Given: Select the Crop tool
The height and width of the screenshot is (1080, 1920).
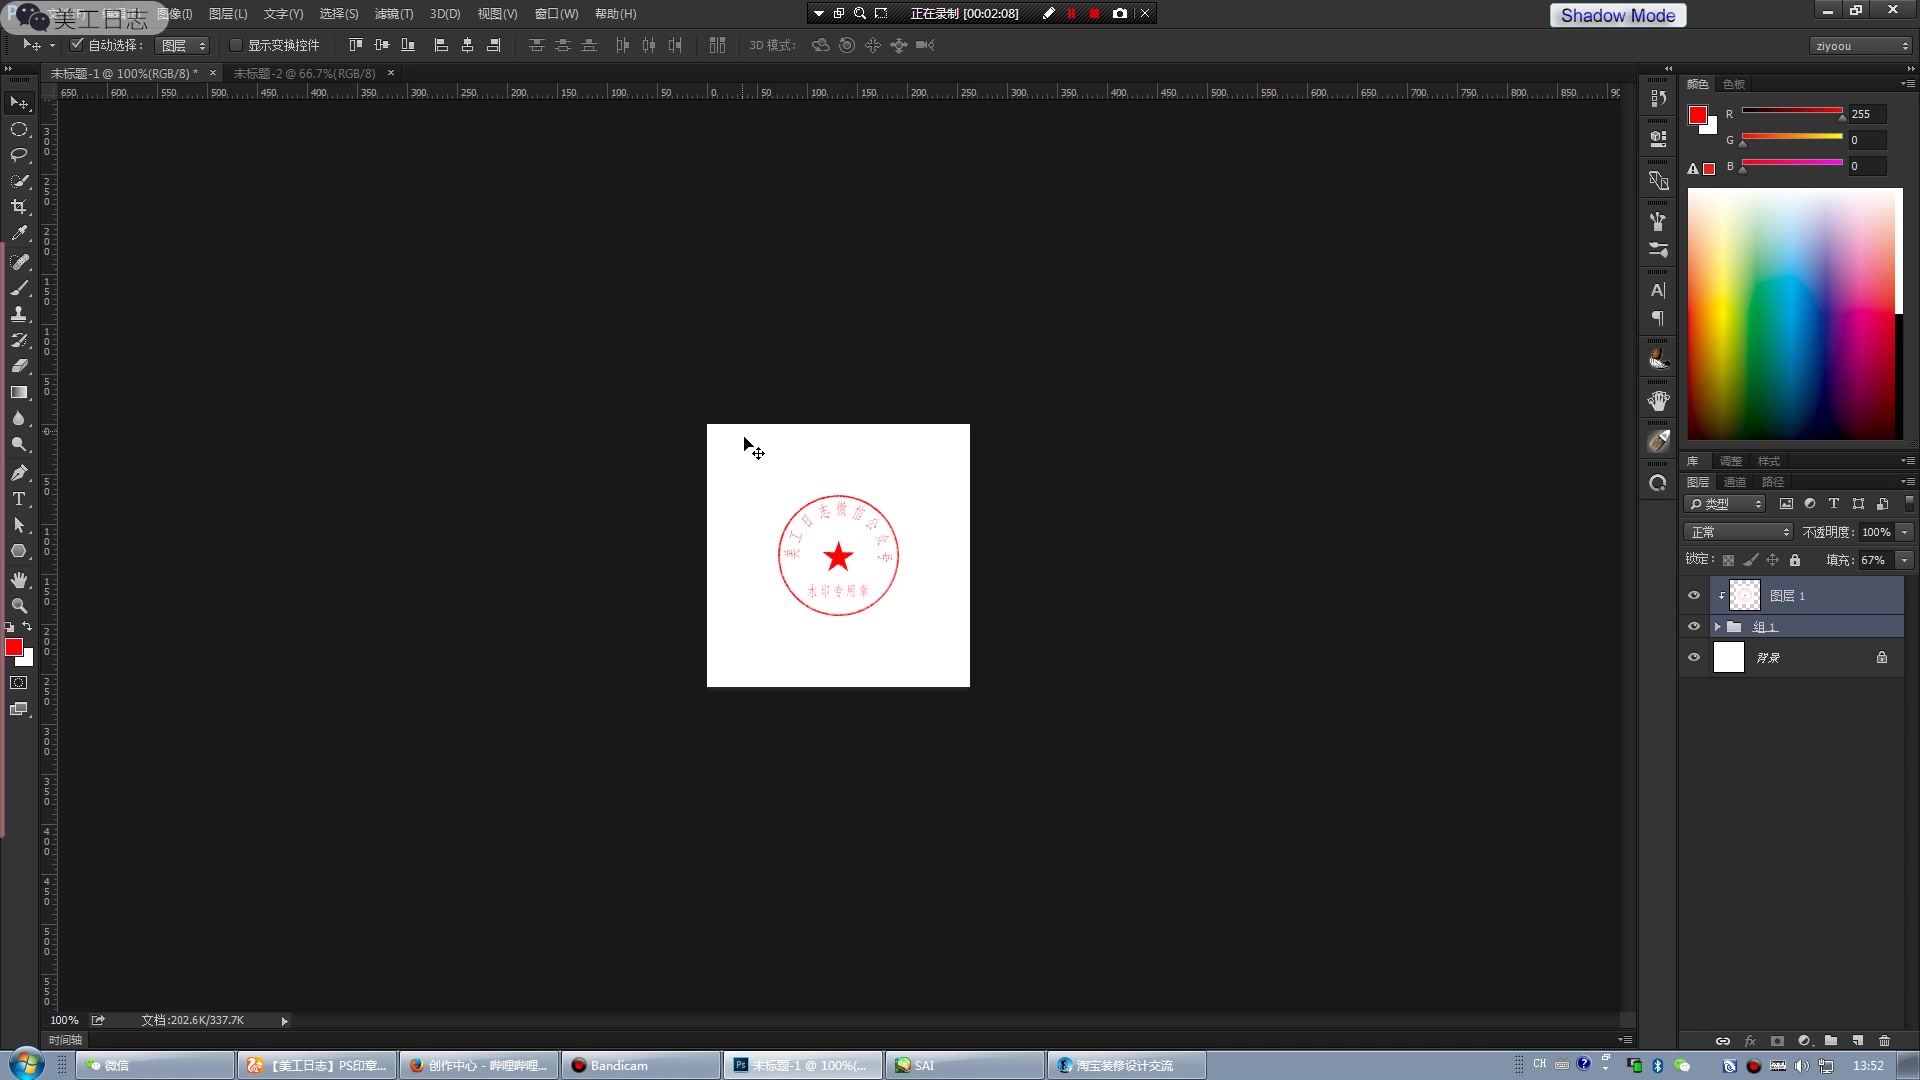Looking at the screenshot, I should (x=19, y=207).
